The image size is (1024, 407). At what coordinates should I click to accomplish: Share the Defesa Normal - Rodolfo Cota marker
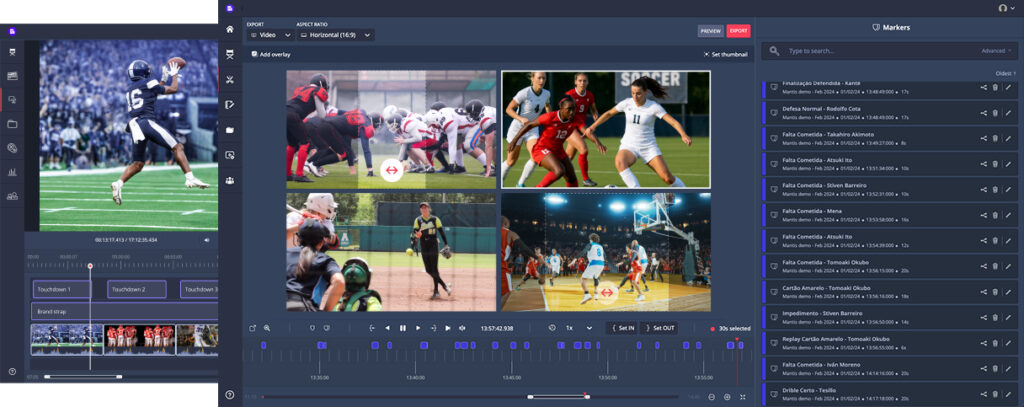point(983,112)
